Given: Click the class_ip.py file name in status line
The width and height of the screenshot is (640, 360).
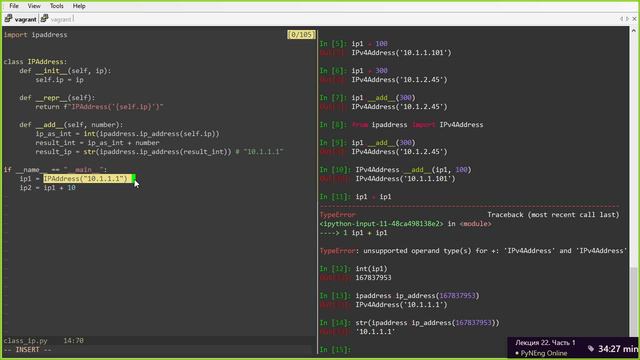Looking at the screenshot, I should tap(26, 340).
